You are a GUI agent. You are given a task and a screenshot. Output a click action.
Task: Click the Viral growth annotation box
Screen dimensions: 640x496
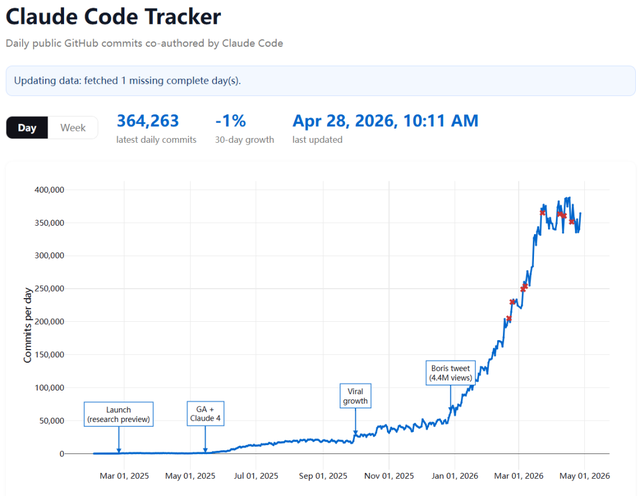pos(356,396)
